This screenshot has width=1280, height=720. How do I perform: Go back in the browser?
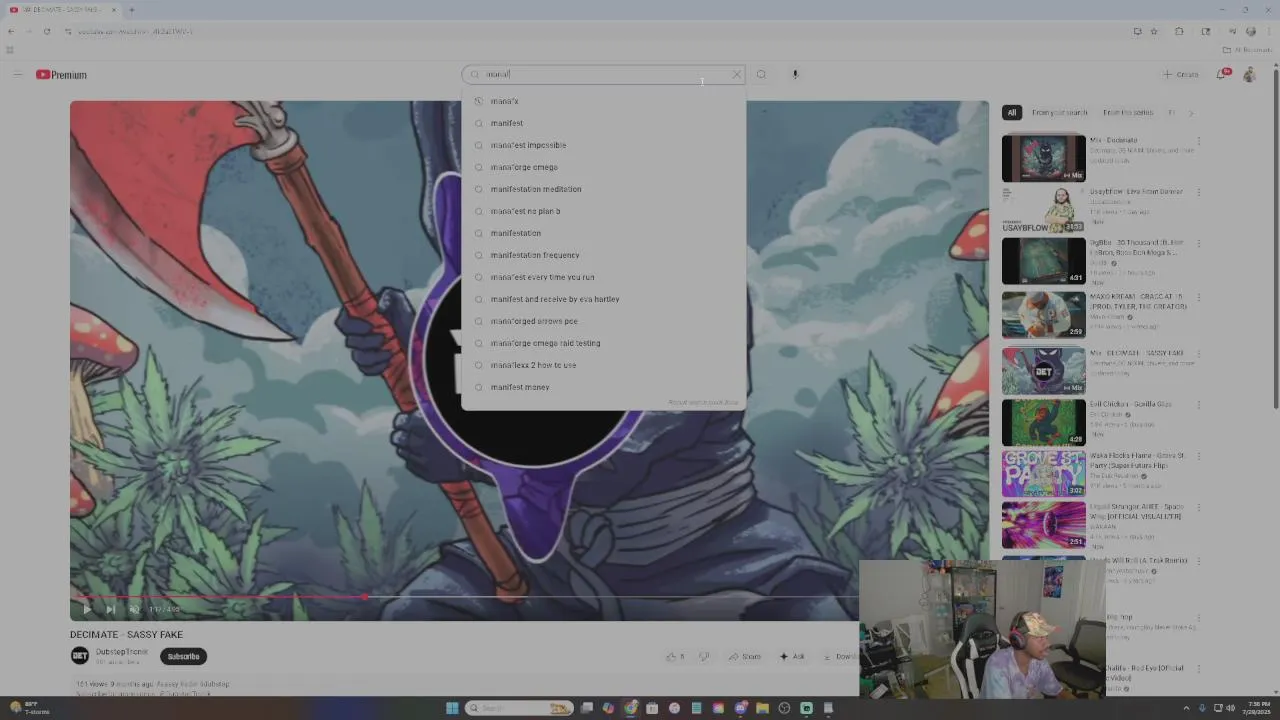[x=11, y=31]
